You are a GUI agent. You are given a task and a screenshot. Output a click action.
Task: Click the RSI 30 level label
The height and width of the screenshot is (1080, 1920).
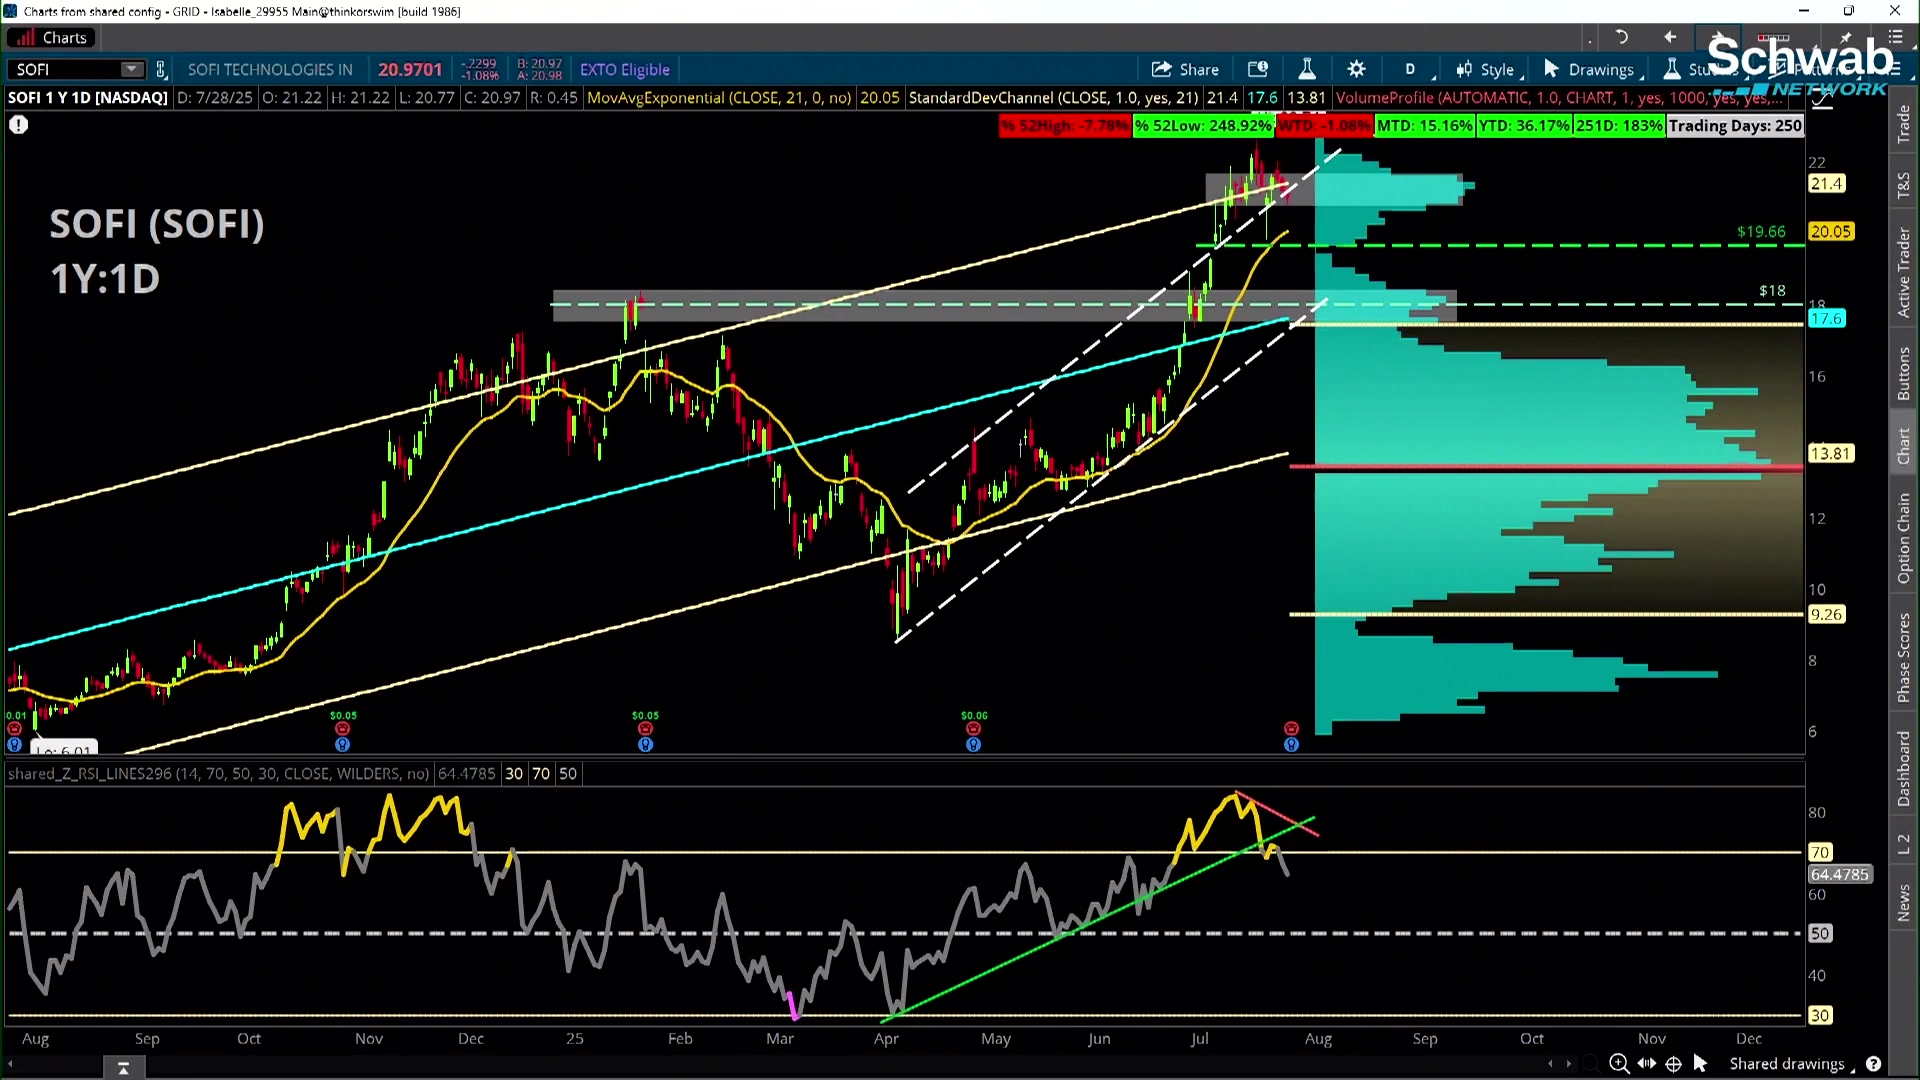(x=1820, y=1015)
